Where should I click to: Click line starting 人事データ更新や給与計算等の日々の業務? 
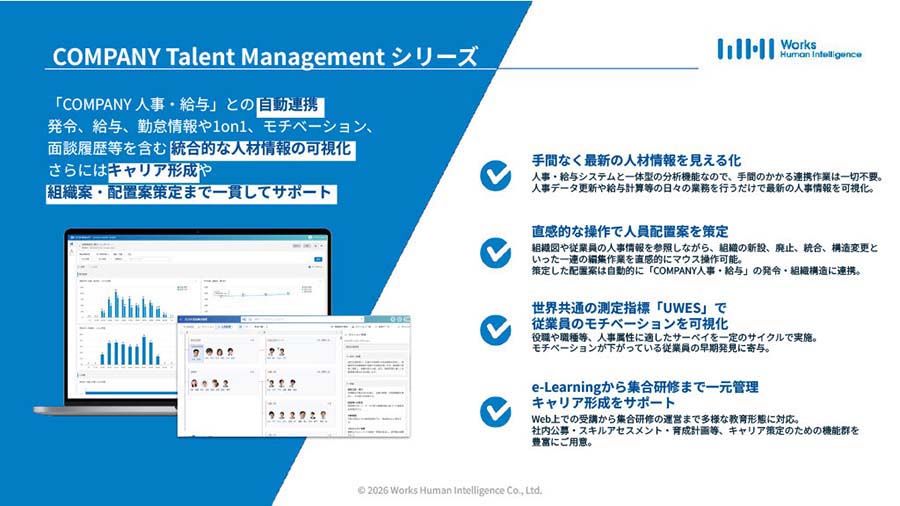(703, 188)
